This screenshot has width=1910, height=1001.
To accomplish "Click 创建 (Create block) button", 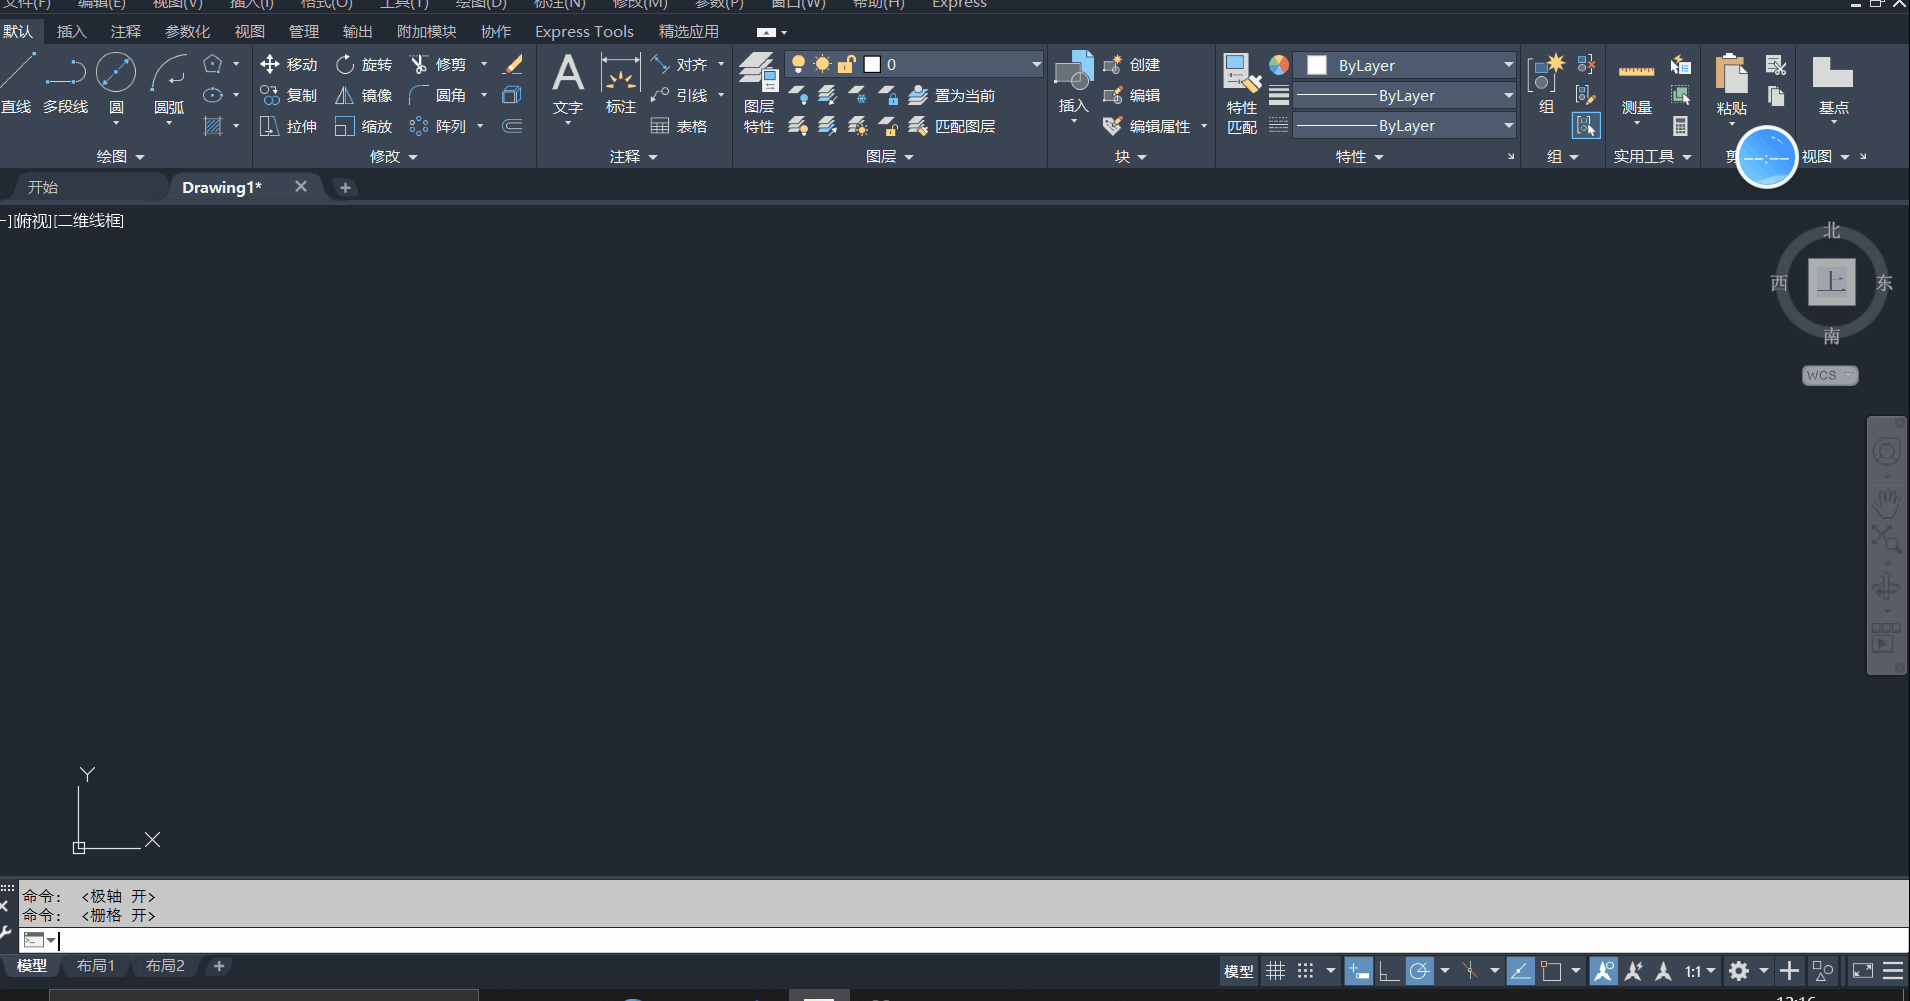I will (1132, 65).
